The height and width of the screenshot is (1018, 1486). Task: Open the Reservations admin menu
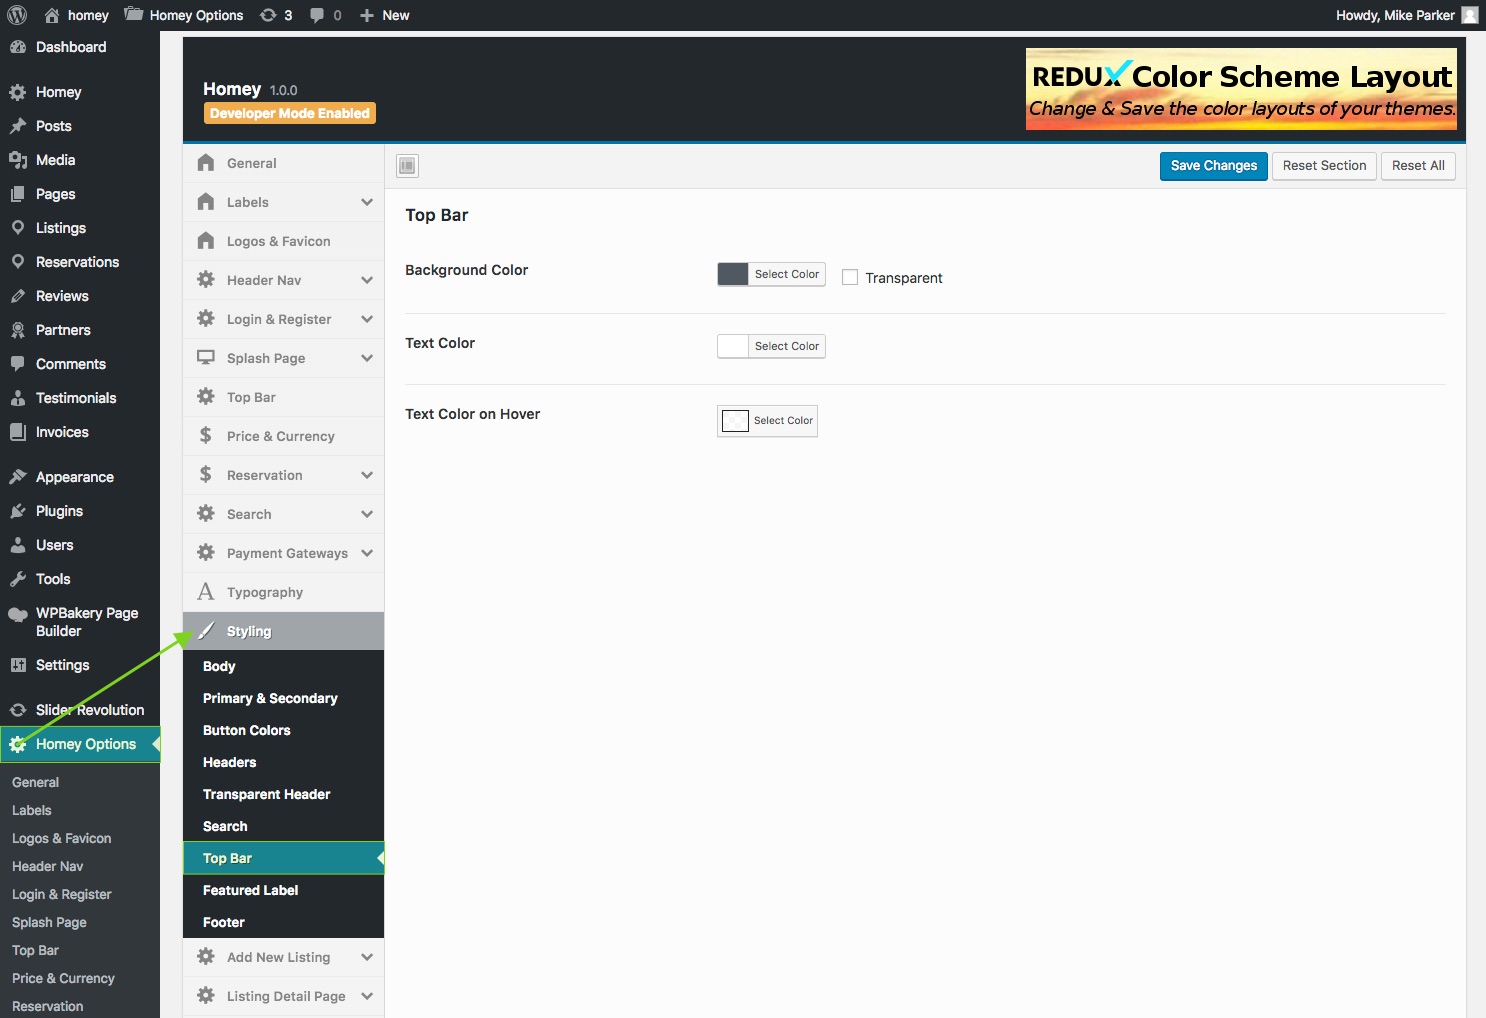(x=80, y=262)
